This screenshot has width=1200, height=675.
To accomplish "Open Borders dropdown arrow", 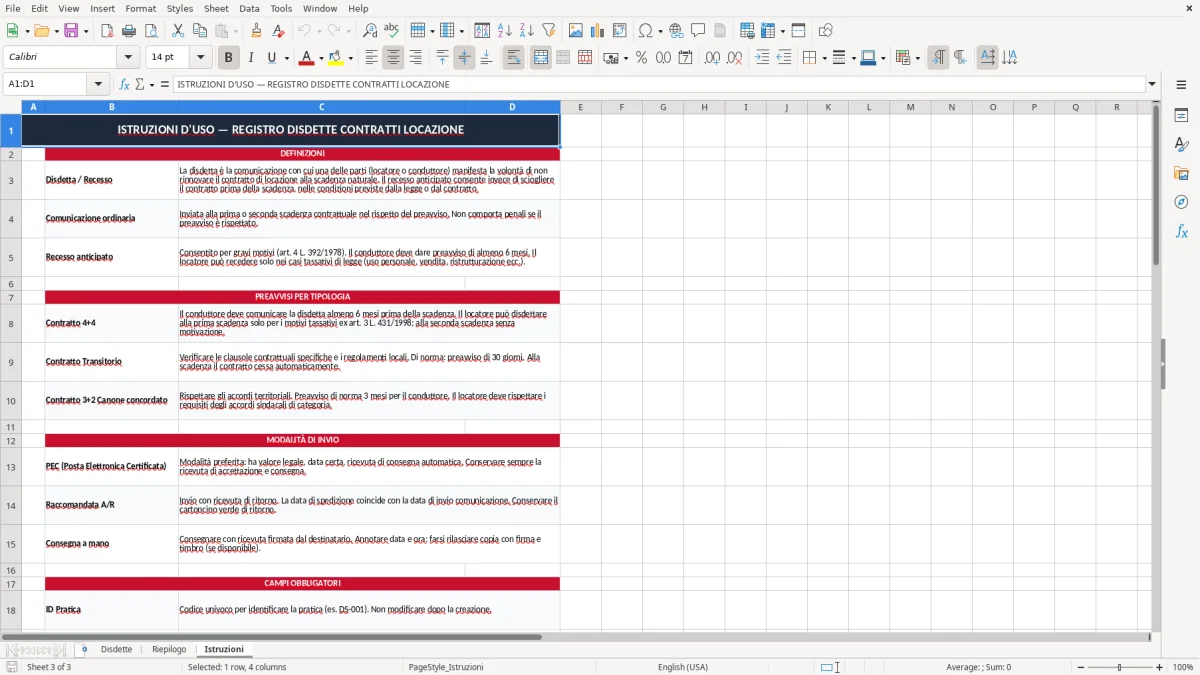I will pyautogui.click(x=826, y=58).
